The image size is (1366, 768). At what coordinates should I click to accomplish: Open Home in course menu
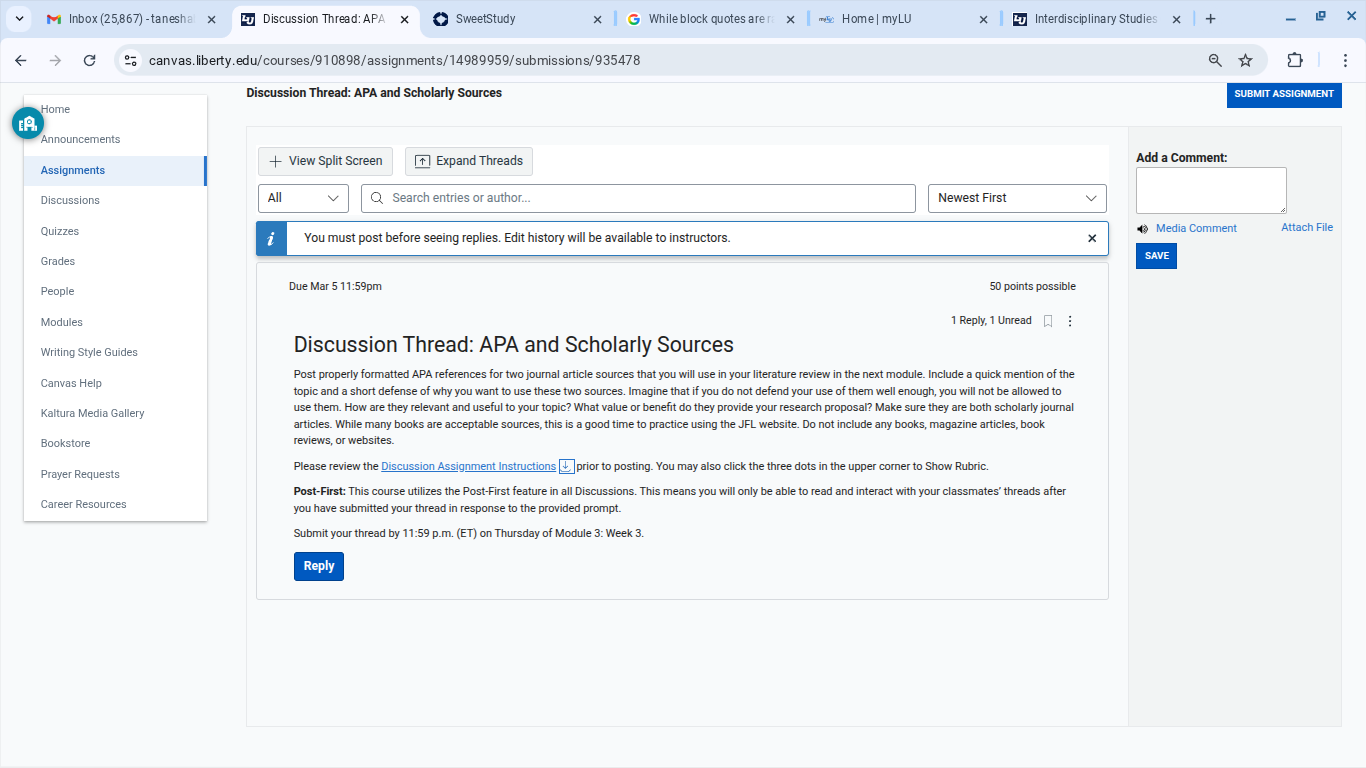point(56,109)
